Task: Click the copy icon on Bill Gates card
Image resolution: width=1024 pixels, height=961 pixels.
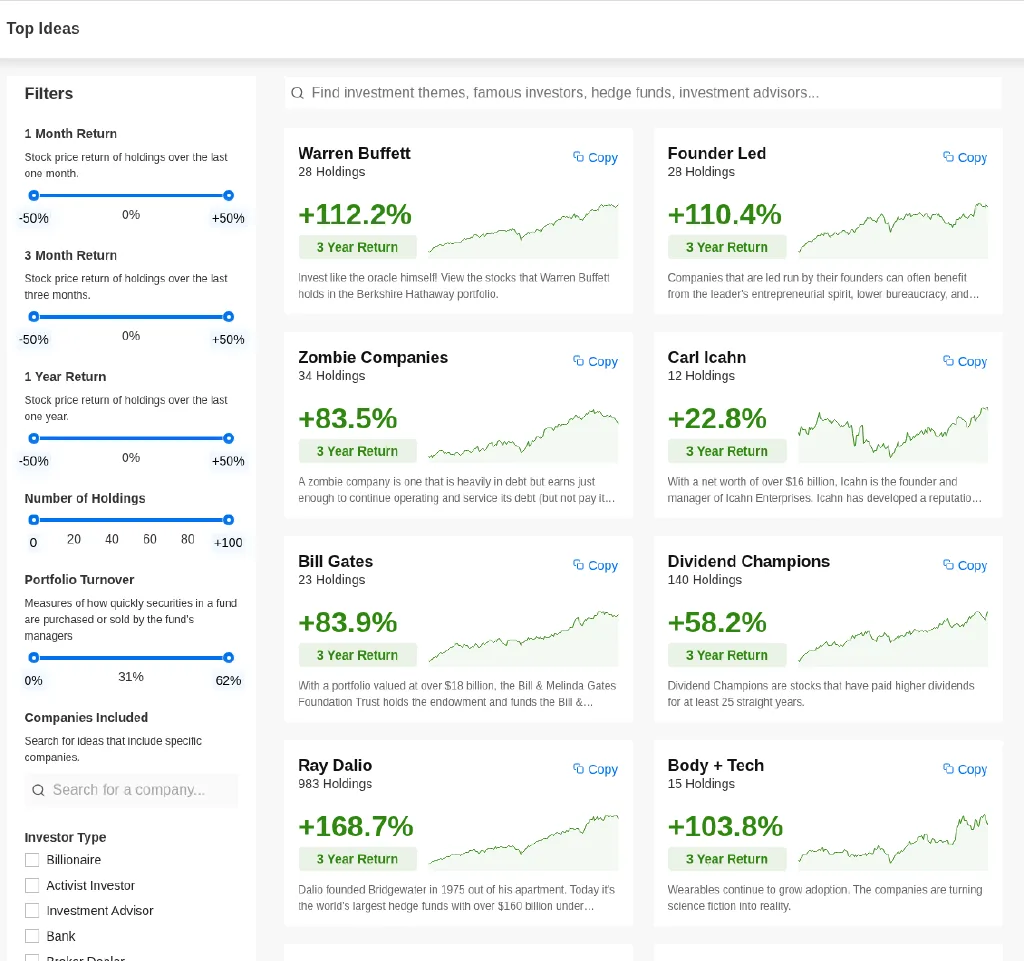Action: point(579,565)
